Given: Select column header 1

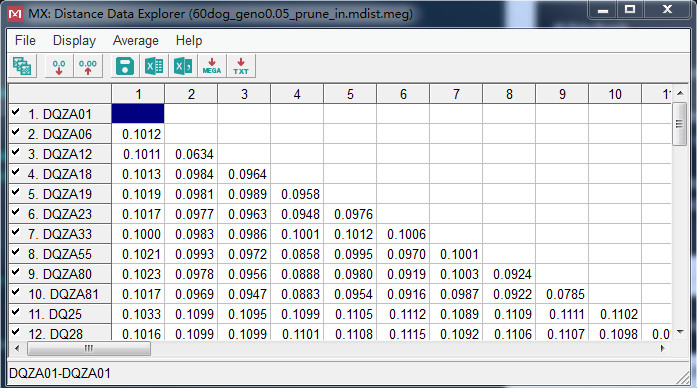Looking at the screenshot, I should pos(138,94).
